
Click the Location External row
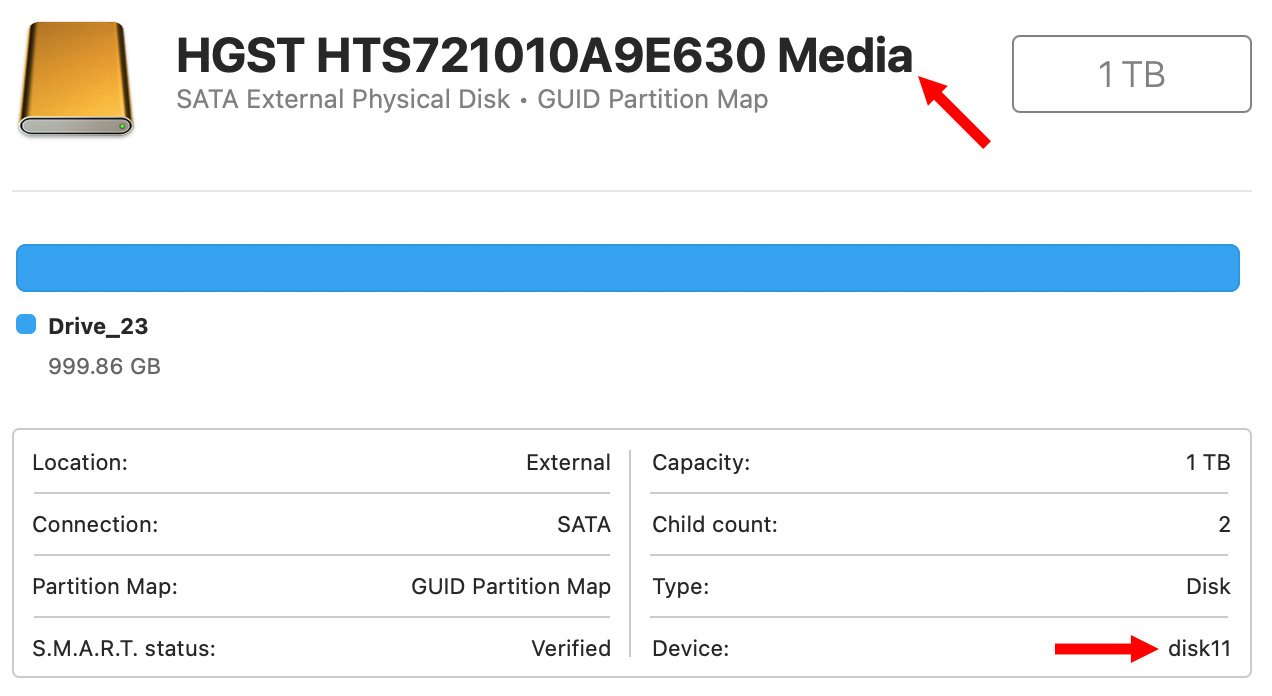coord(321,463)
